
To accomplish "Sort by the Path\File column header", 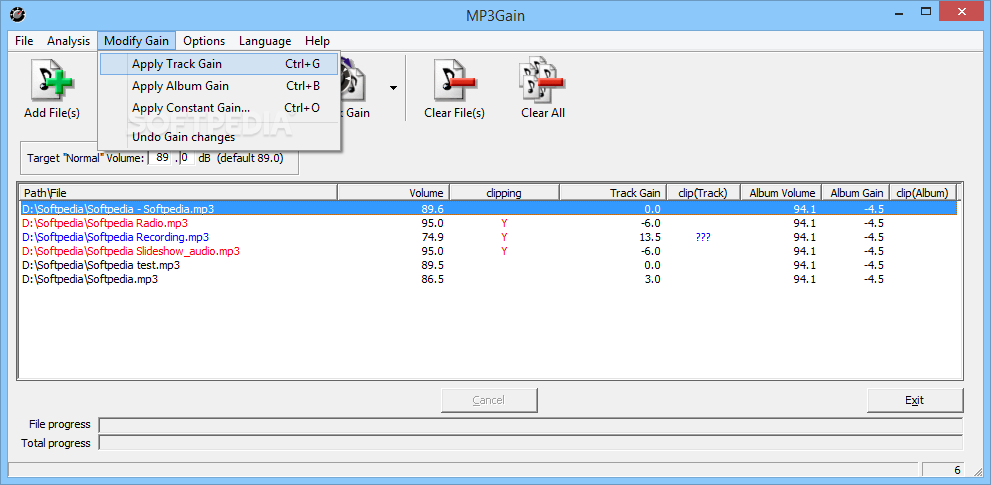I will click(179, 193).
